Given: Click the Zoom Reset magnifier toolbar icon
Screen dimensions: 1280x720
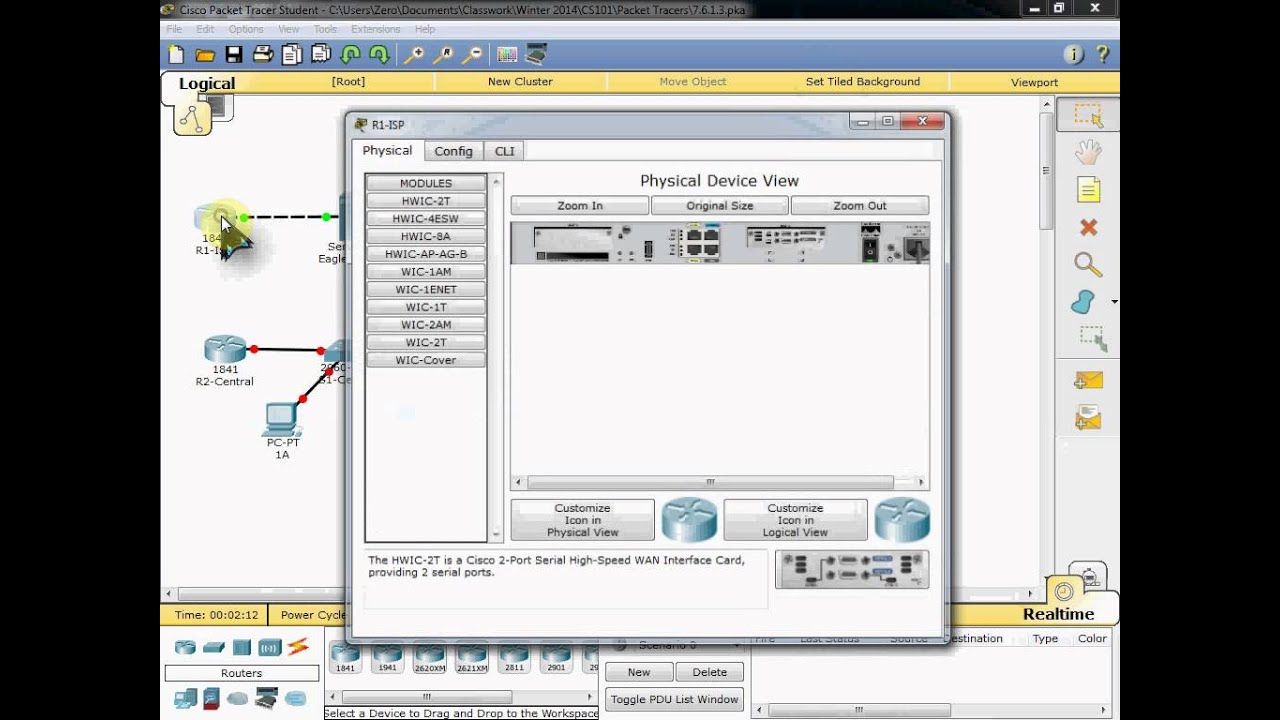Looking at the screenshot, I should [443, 55].
